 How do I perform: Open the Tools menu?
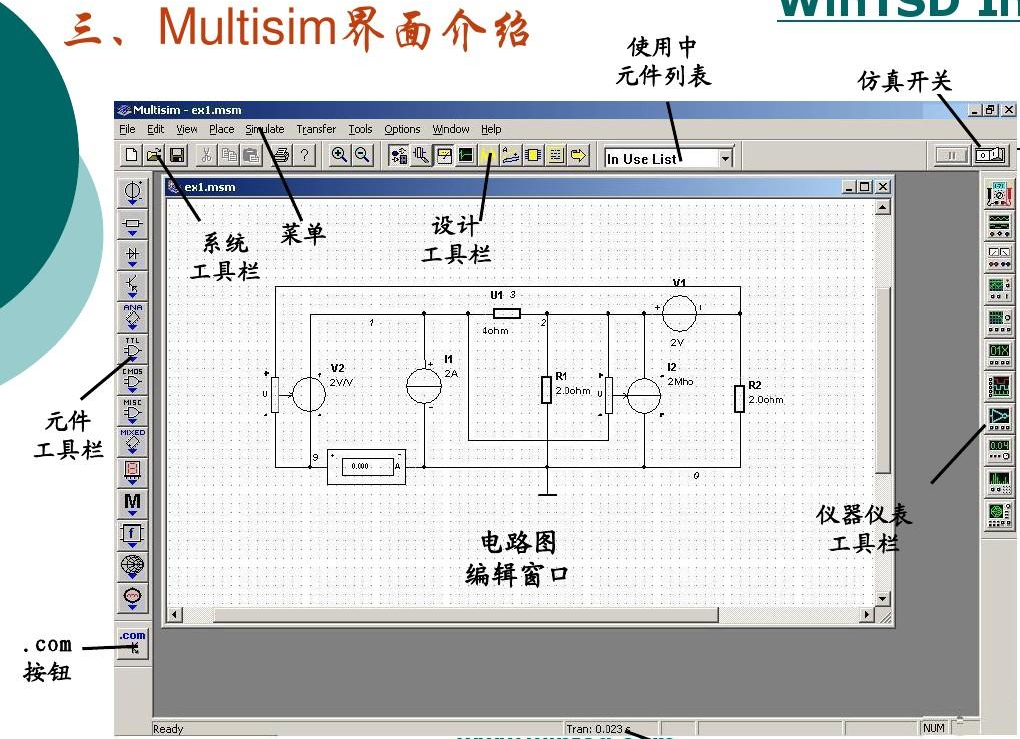pyautogui.click(x=360, y=129)
